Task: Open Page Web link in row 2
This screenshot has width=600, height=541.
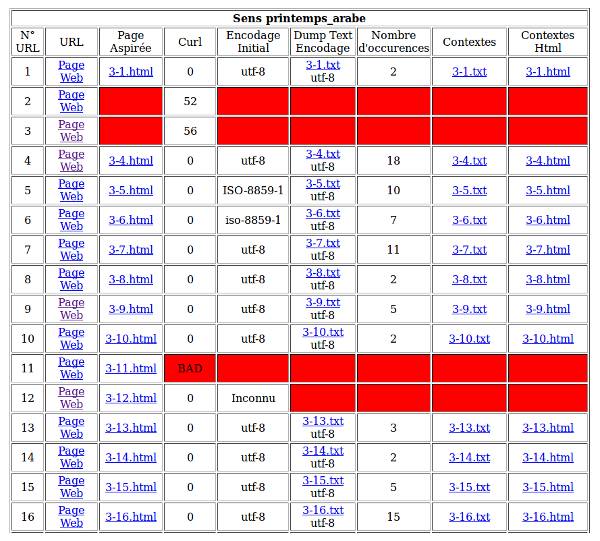Action: pyautogui.click(x=71, y=101)
